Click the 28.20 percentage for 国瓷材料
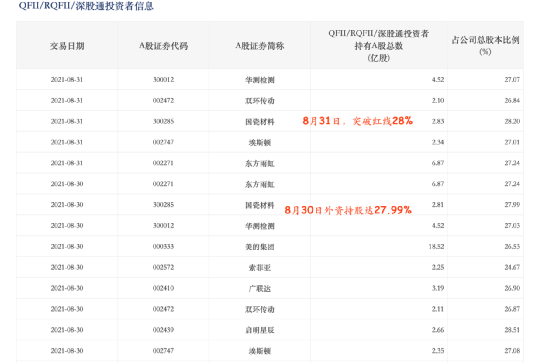 [512, 121]
